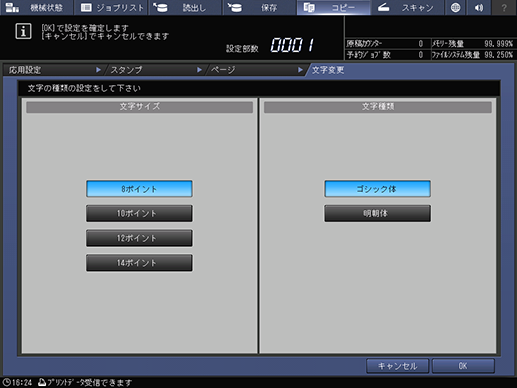Click the arrow after 応用設定 breadcrumb

[98, 70]
